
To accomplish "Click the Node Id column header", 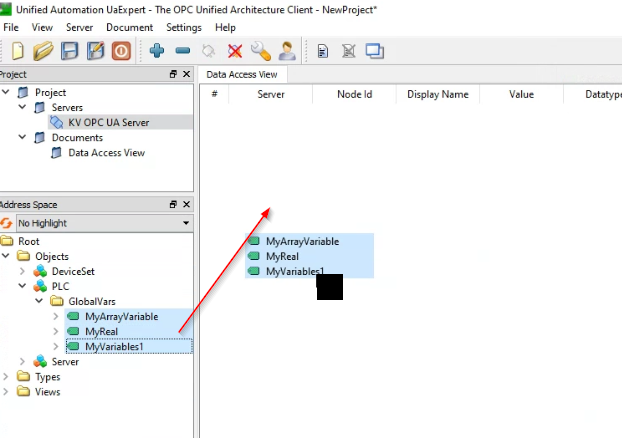I will [x=354, y=94].
